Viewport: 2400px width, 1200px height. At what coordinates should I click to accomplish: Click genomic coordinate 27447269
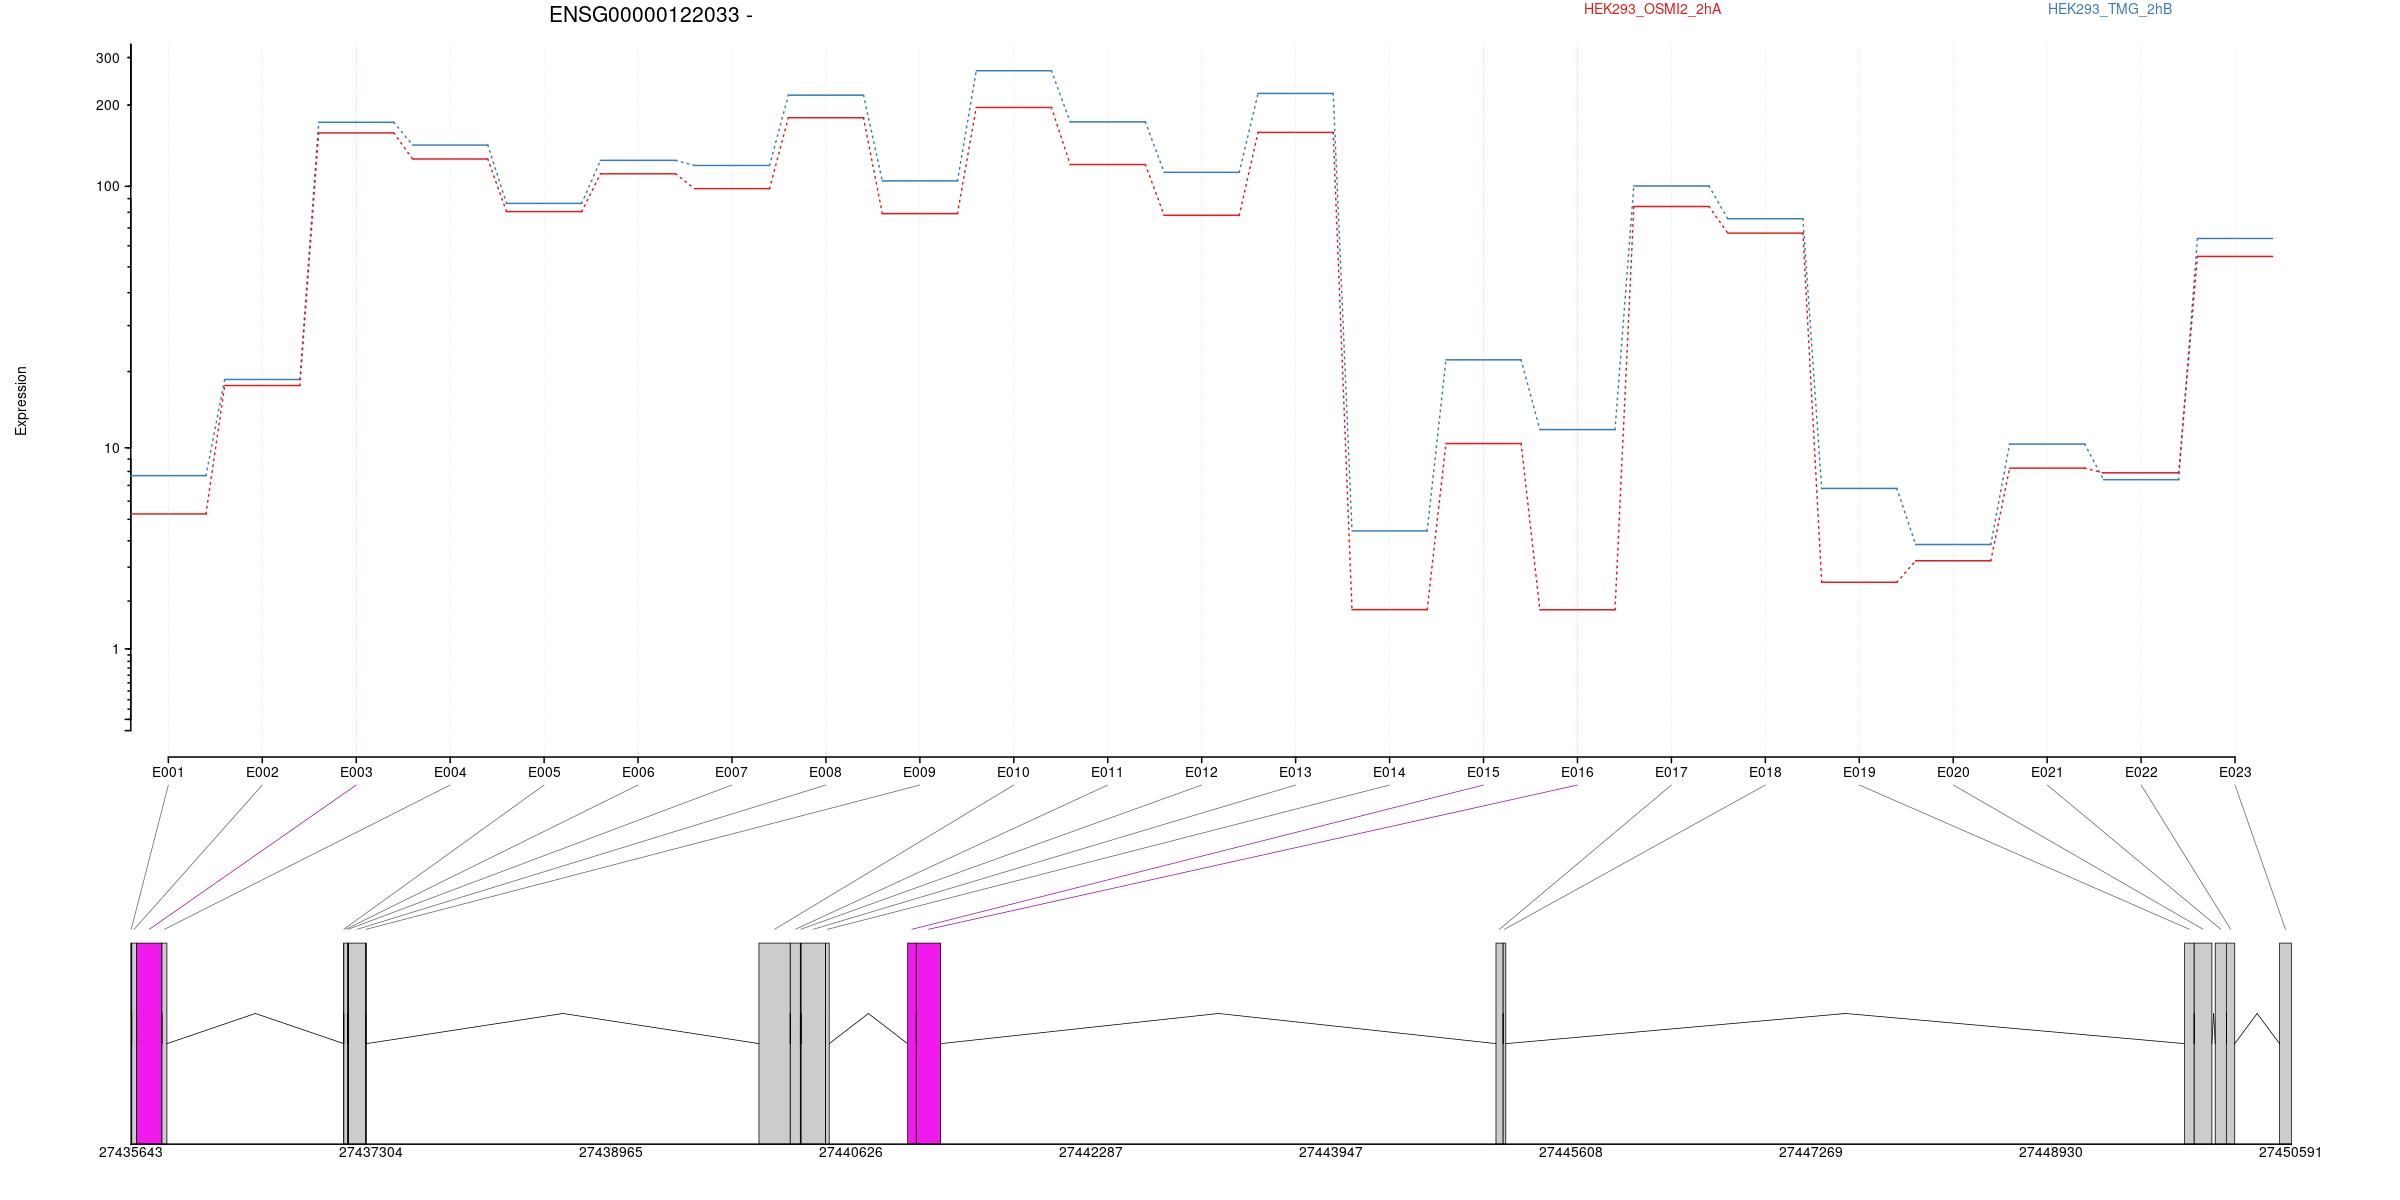1811,1152
